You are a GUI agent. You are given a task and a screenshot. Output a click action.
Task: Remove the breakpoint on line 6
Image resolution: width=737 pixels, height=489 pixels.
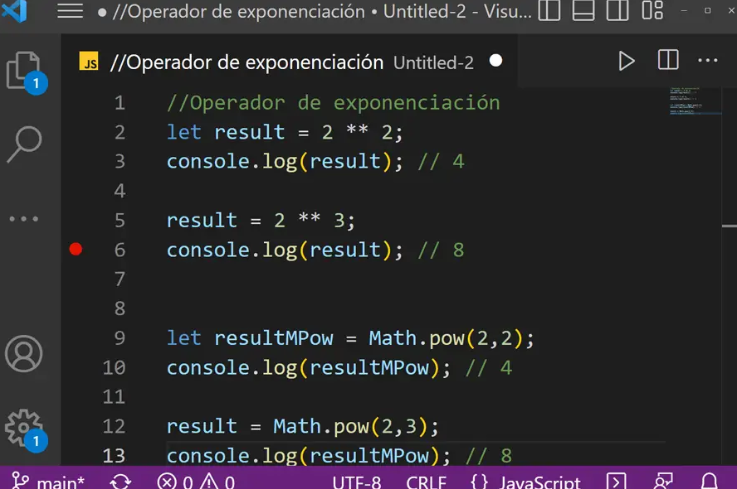coord(76,249)
